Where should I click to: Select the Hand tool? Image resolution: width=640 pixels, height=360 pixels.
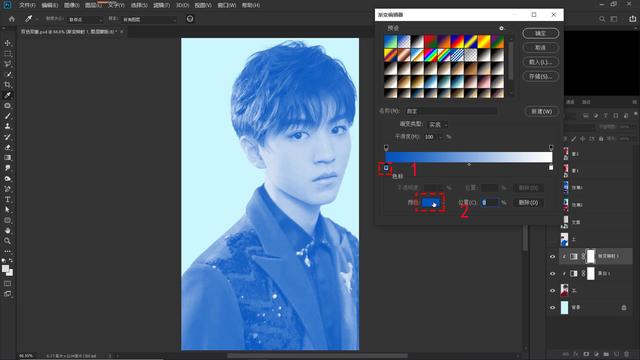click(x=7, y=230)
